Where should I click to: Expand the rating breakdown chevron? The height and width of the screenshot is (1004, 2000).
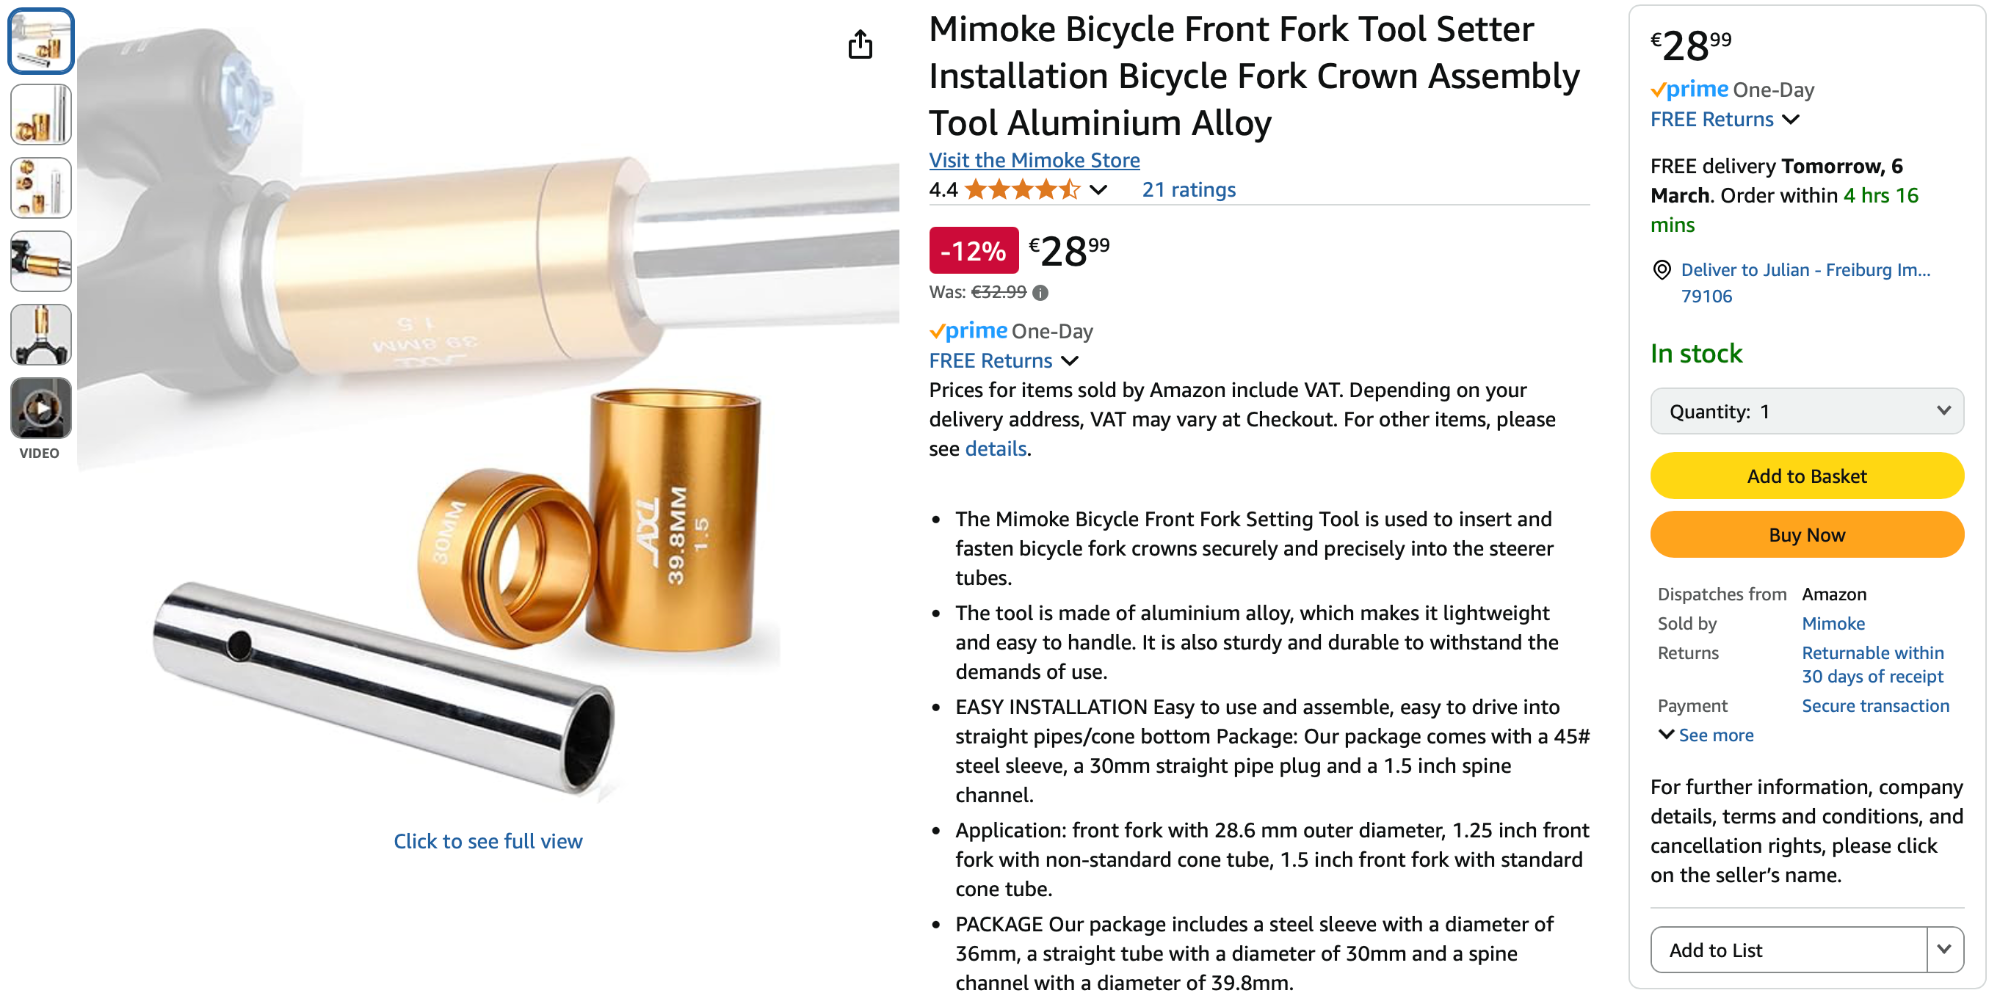tap(1098, 190)
